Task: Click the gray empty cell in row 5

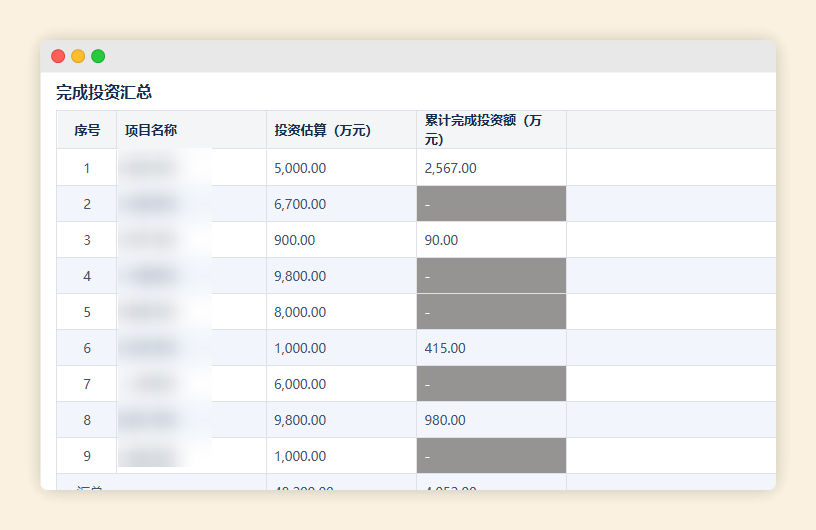Action: click(x=491, y=312)
